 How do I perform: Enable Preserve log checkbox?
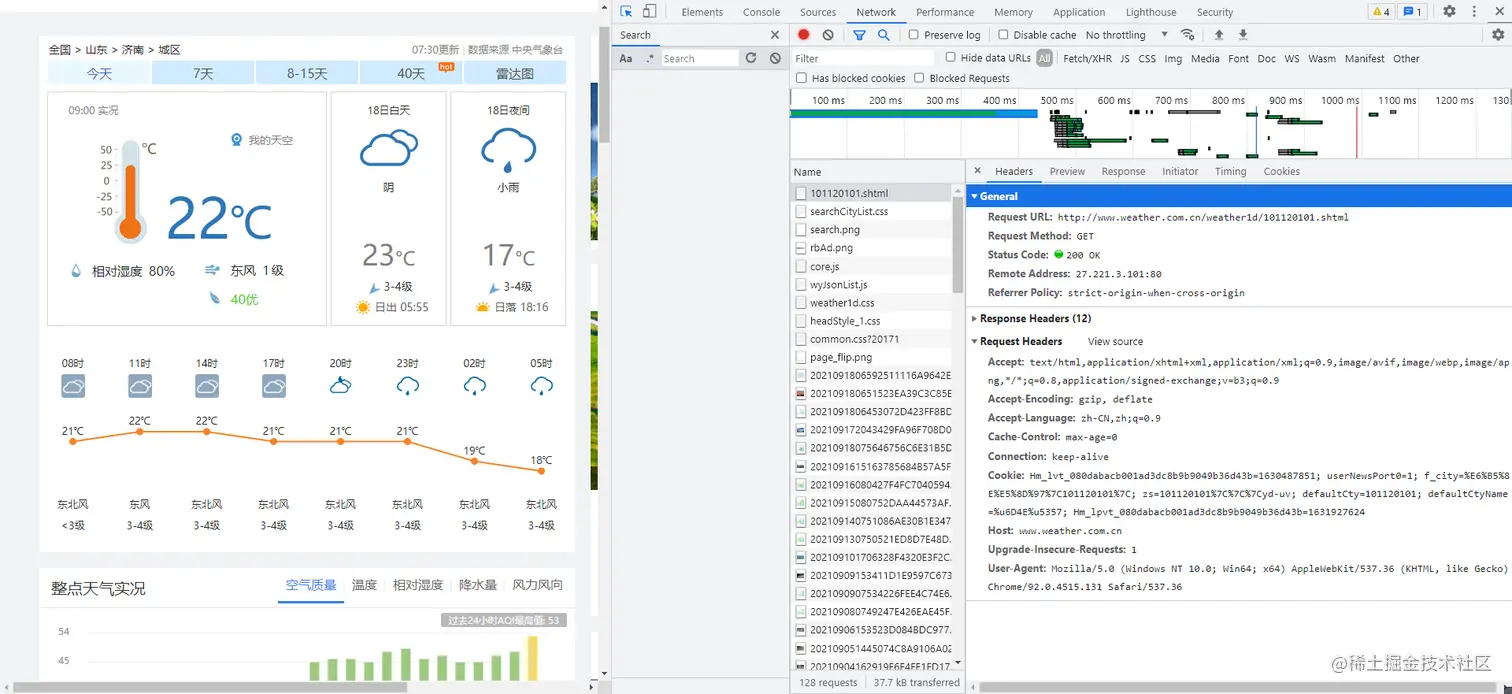(x=913, y=35)
